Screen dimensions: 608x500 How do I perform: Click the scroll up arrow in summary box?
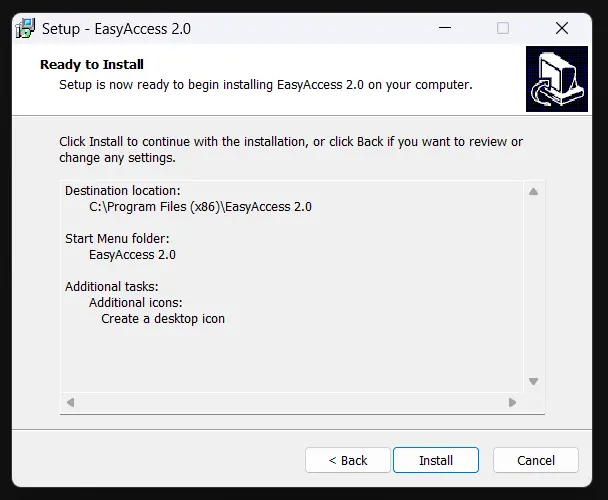click(x=534, y=192)
